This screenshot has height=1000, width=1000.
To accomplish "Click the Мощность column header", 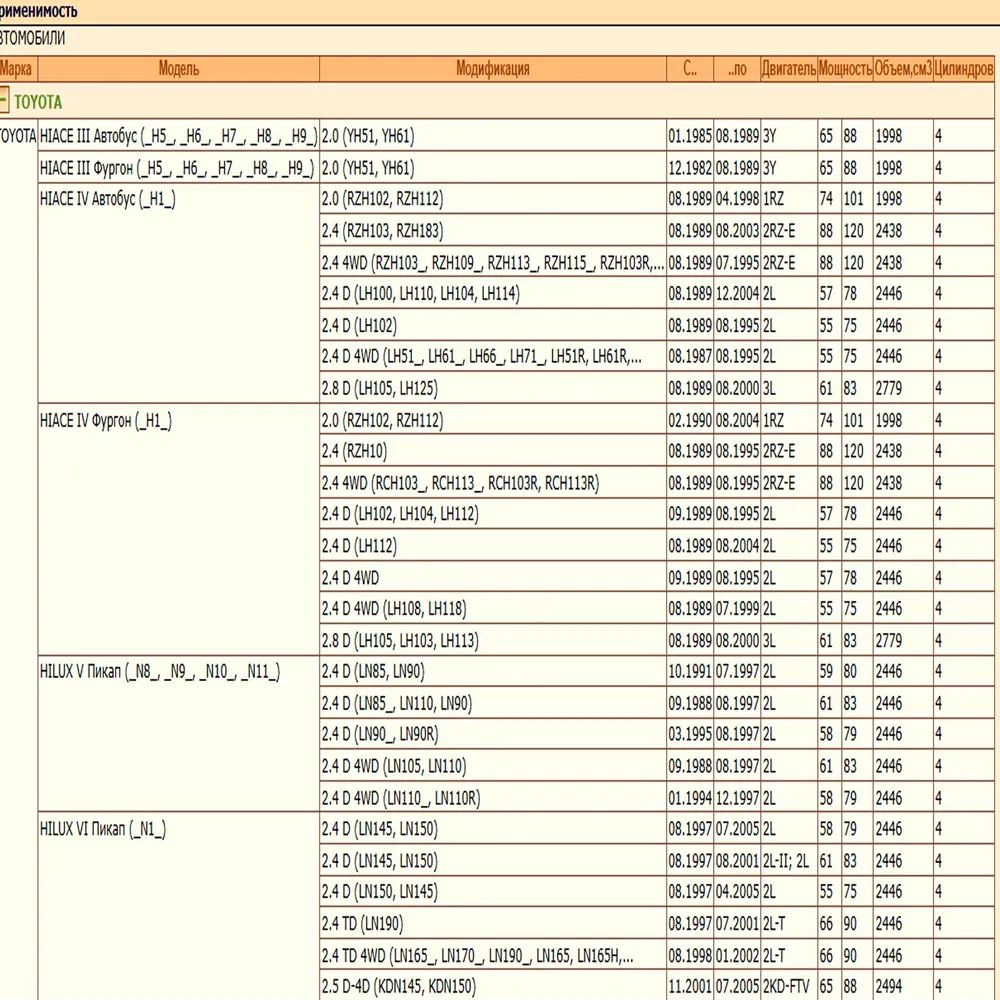I will 844,69.
